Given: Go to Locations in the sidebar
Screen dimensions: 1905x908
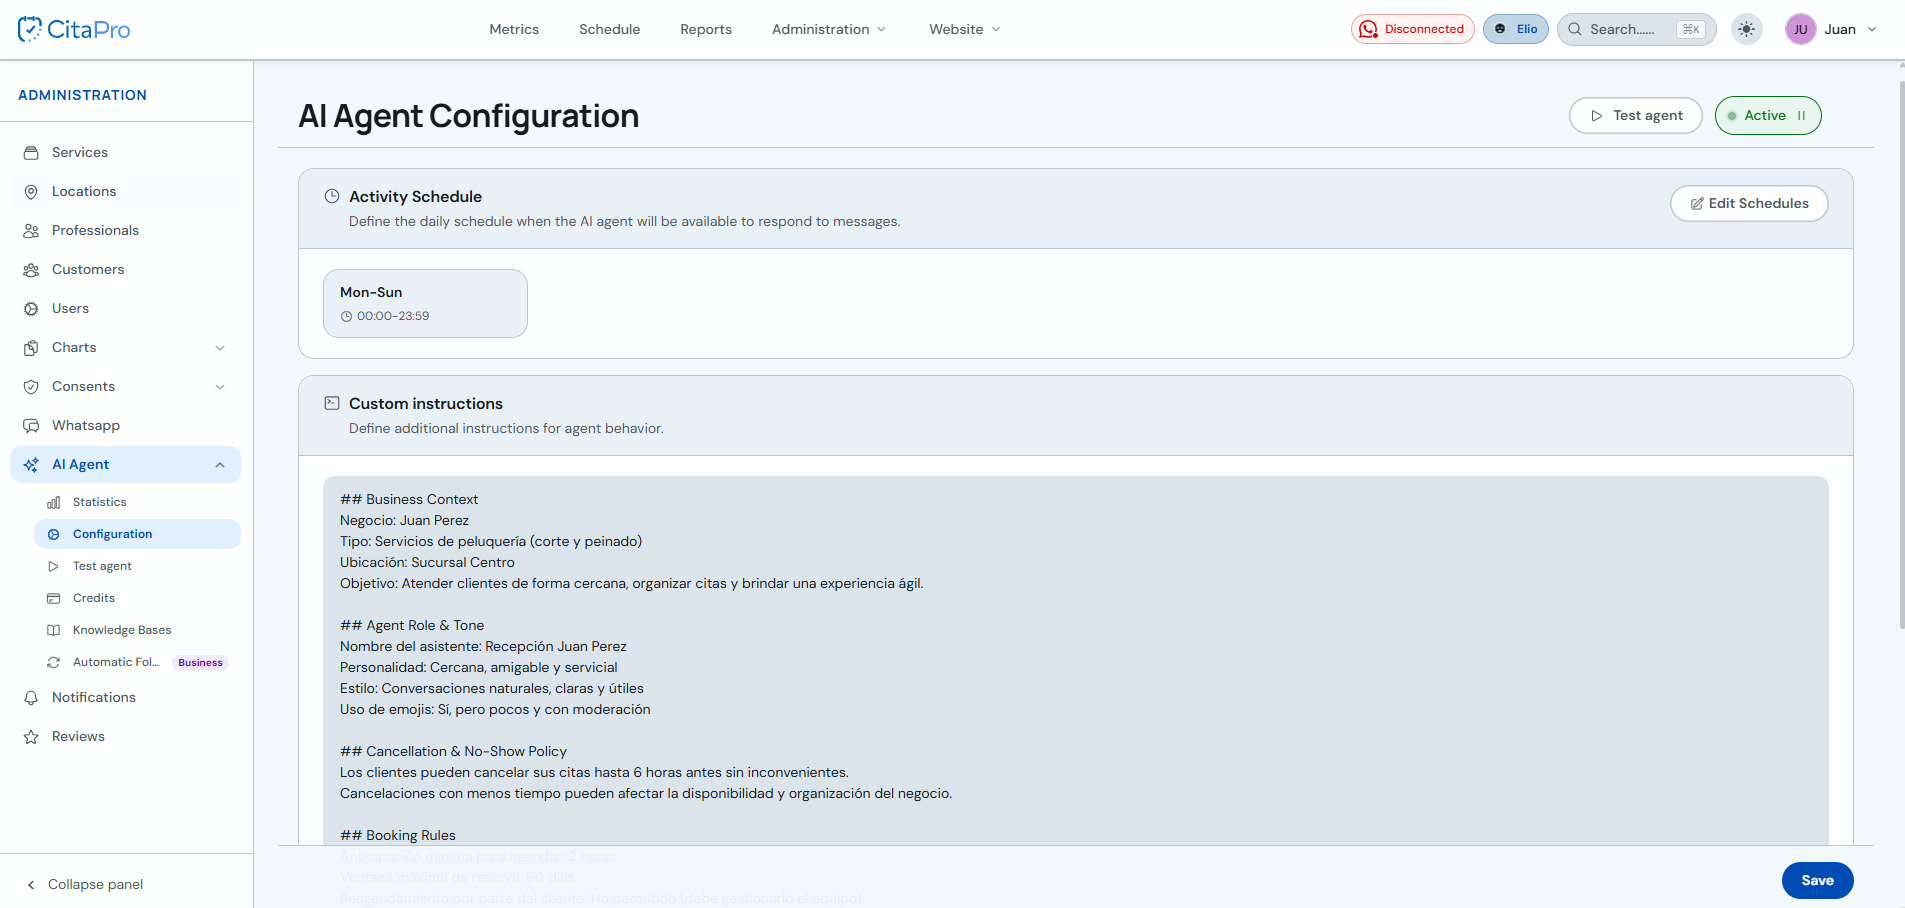Looking at the screenshot, I should click(x=125, y=191).
